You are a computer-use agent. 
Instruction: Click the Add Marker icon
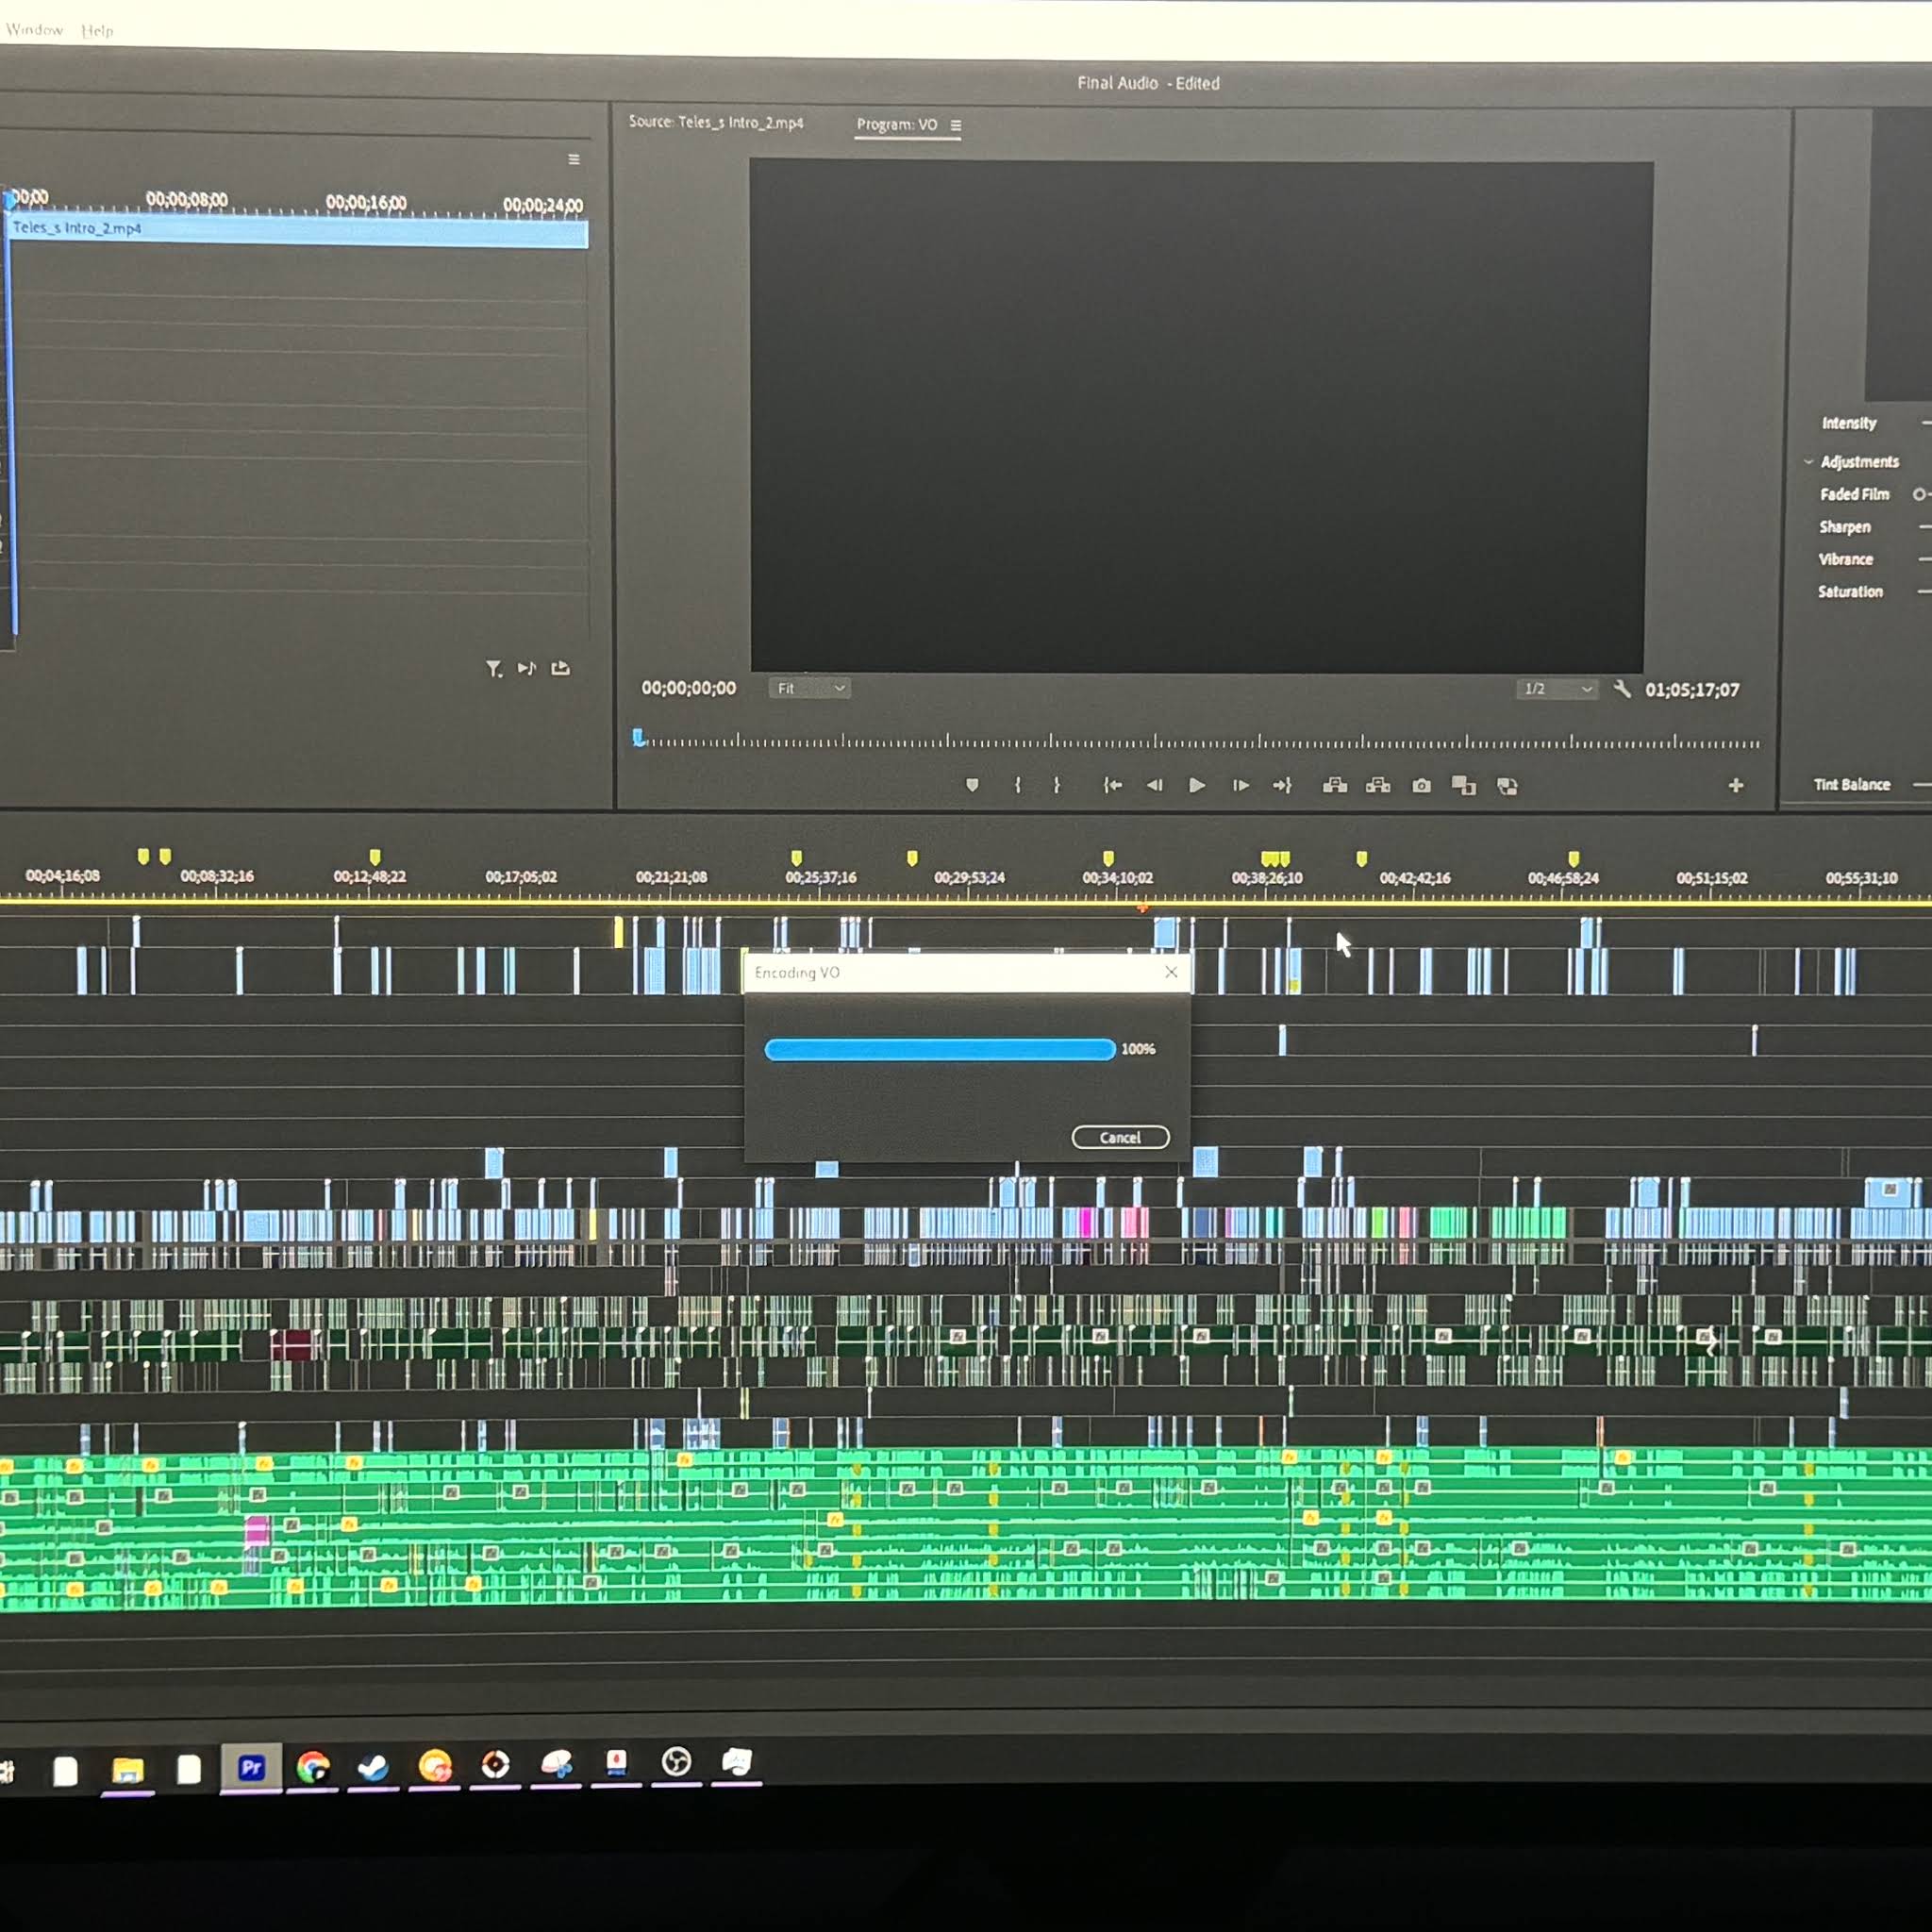tap(972, 785)
